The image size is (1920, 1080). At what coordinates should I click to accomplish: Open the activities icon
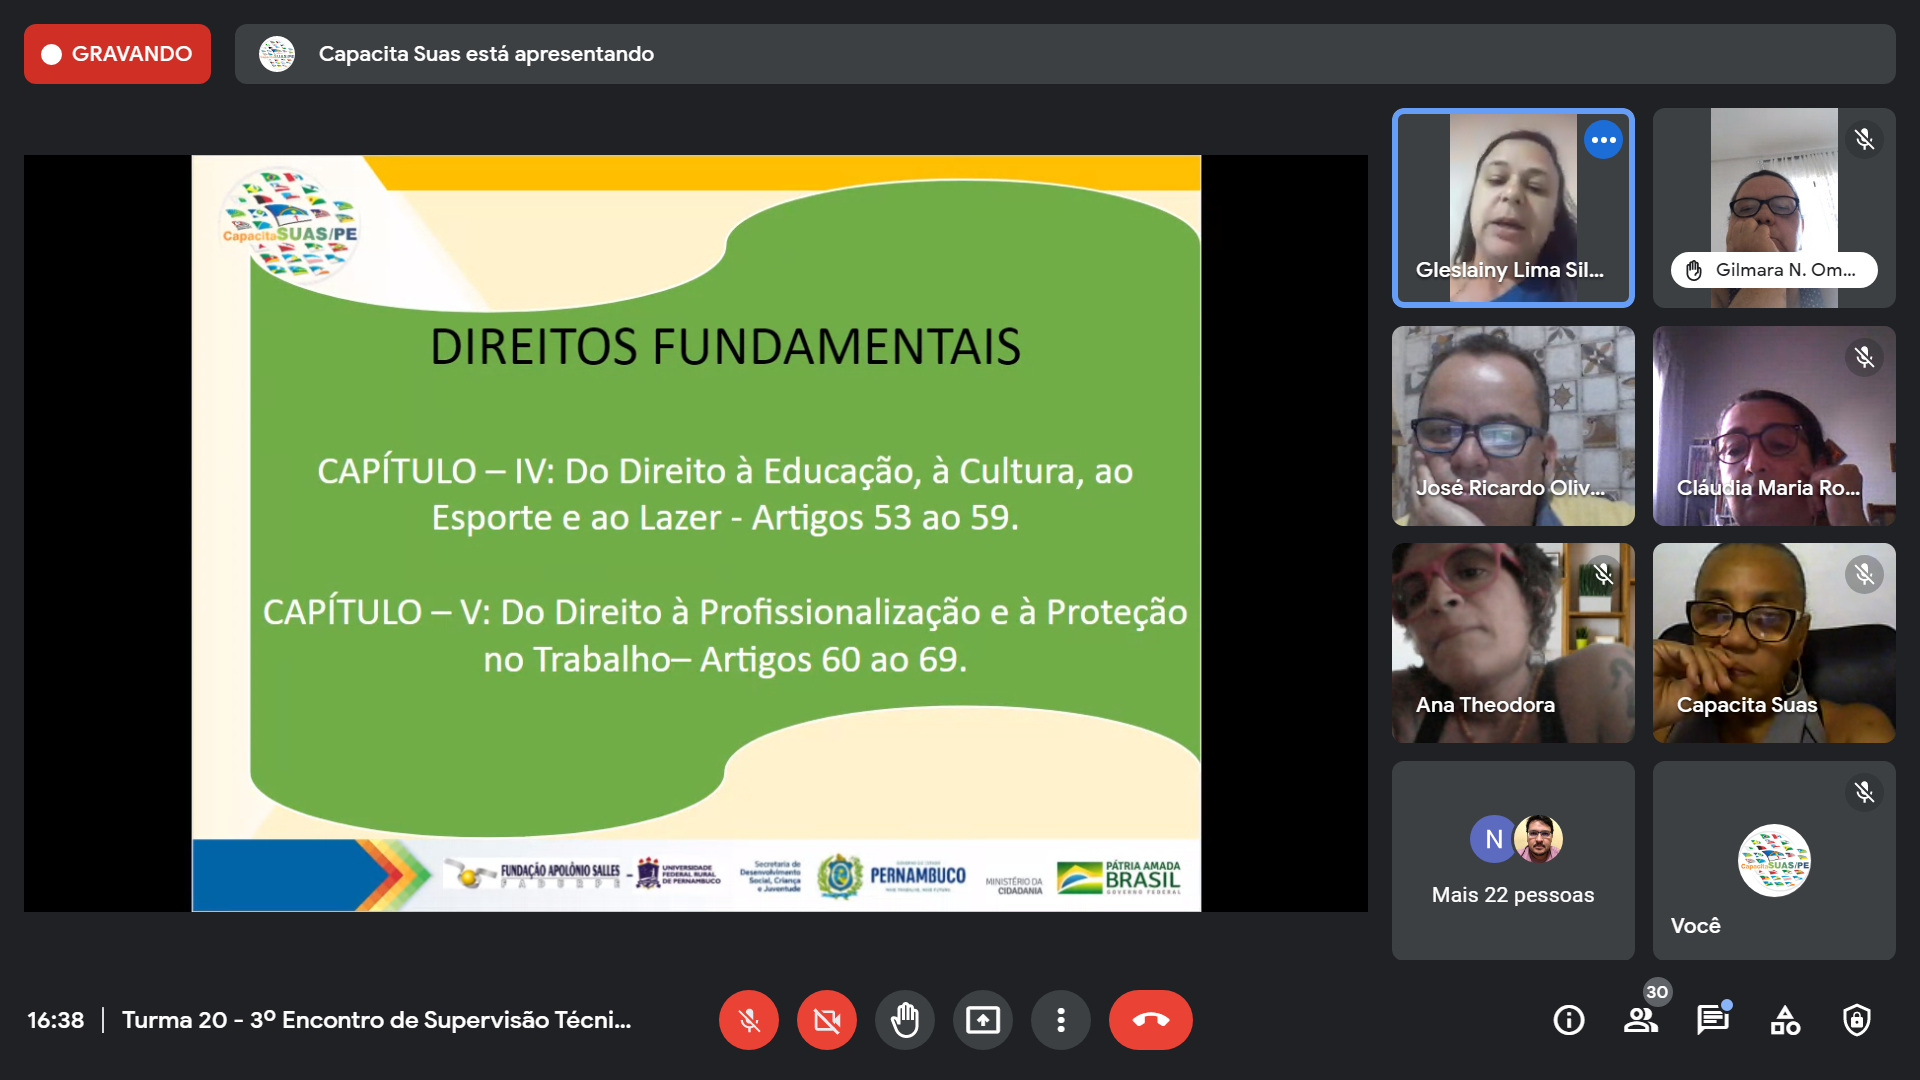pyautogui.click(x=1784, y=1020)
